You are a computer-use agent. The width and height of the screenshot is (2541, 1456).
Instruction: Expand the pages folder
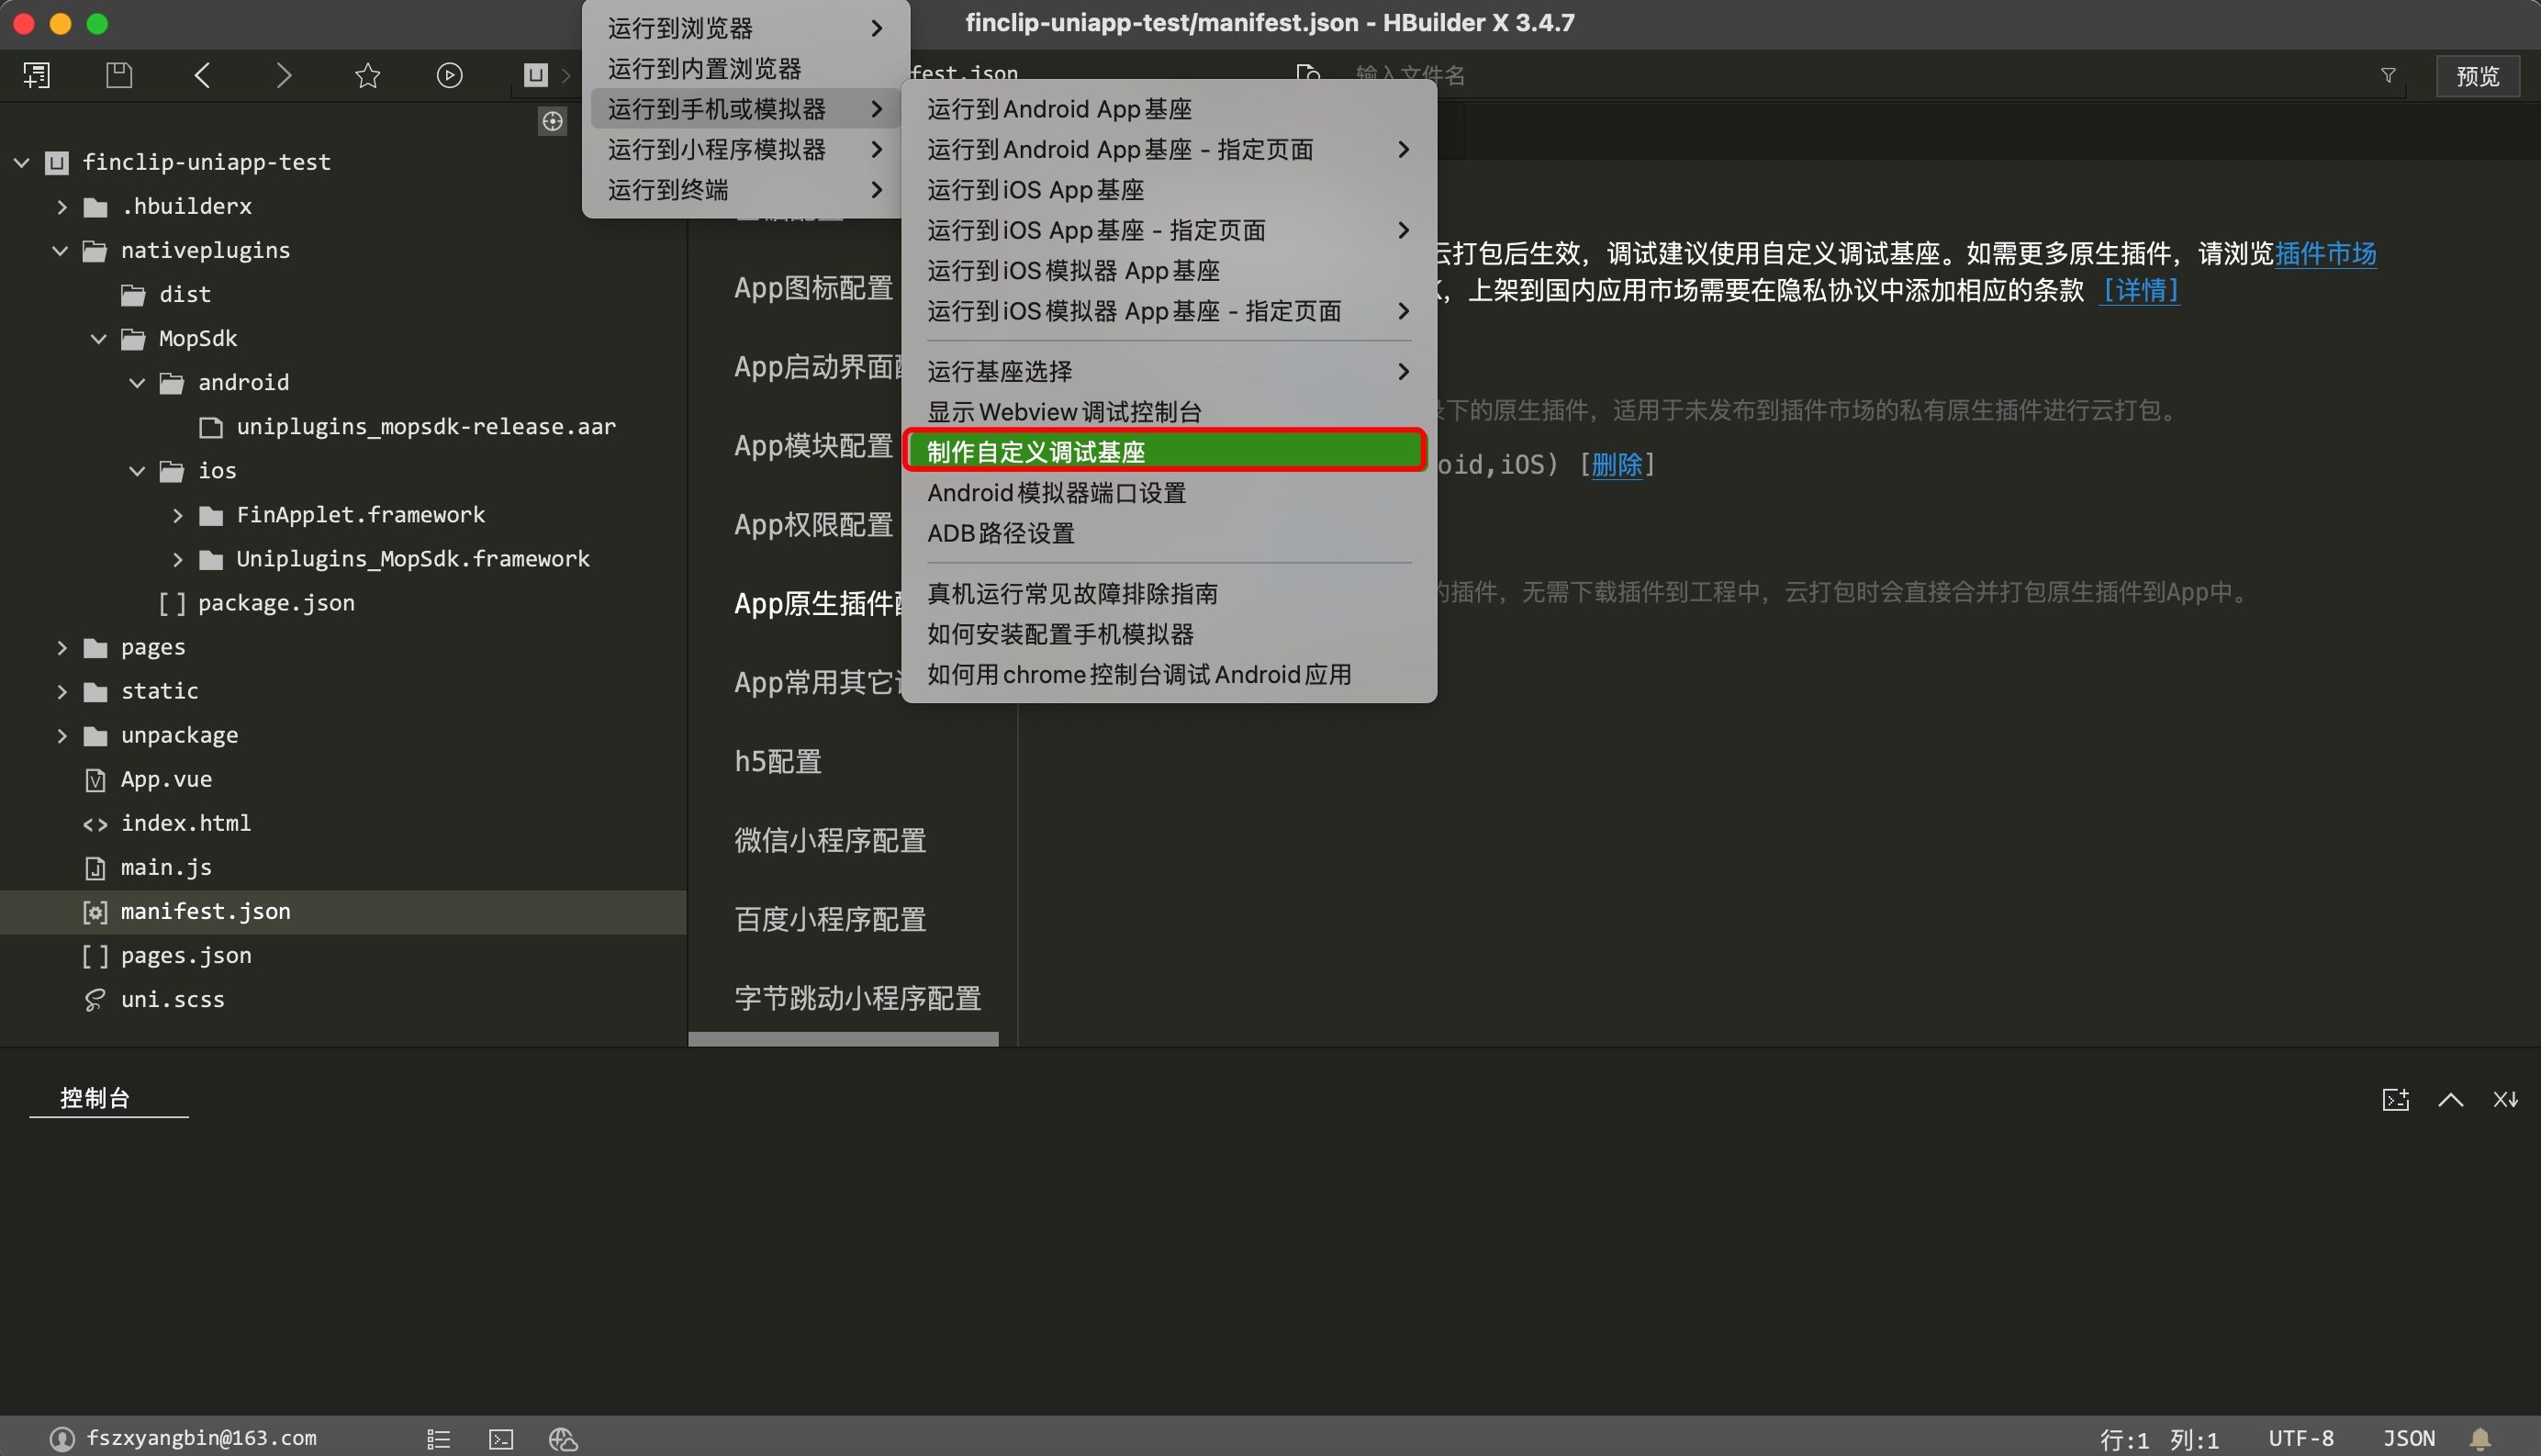pyautogui.click(x=62, y=647)
